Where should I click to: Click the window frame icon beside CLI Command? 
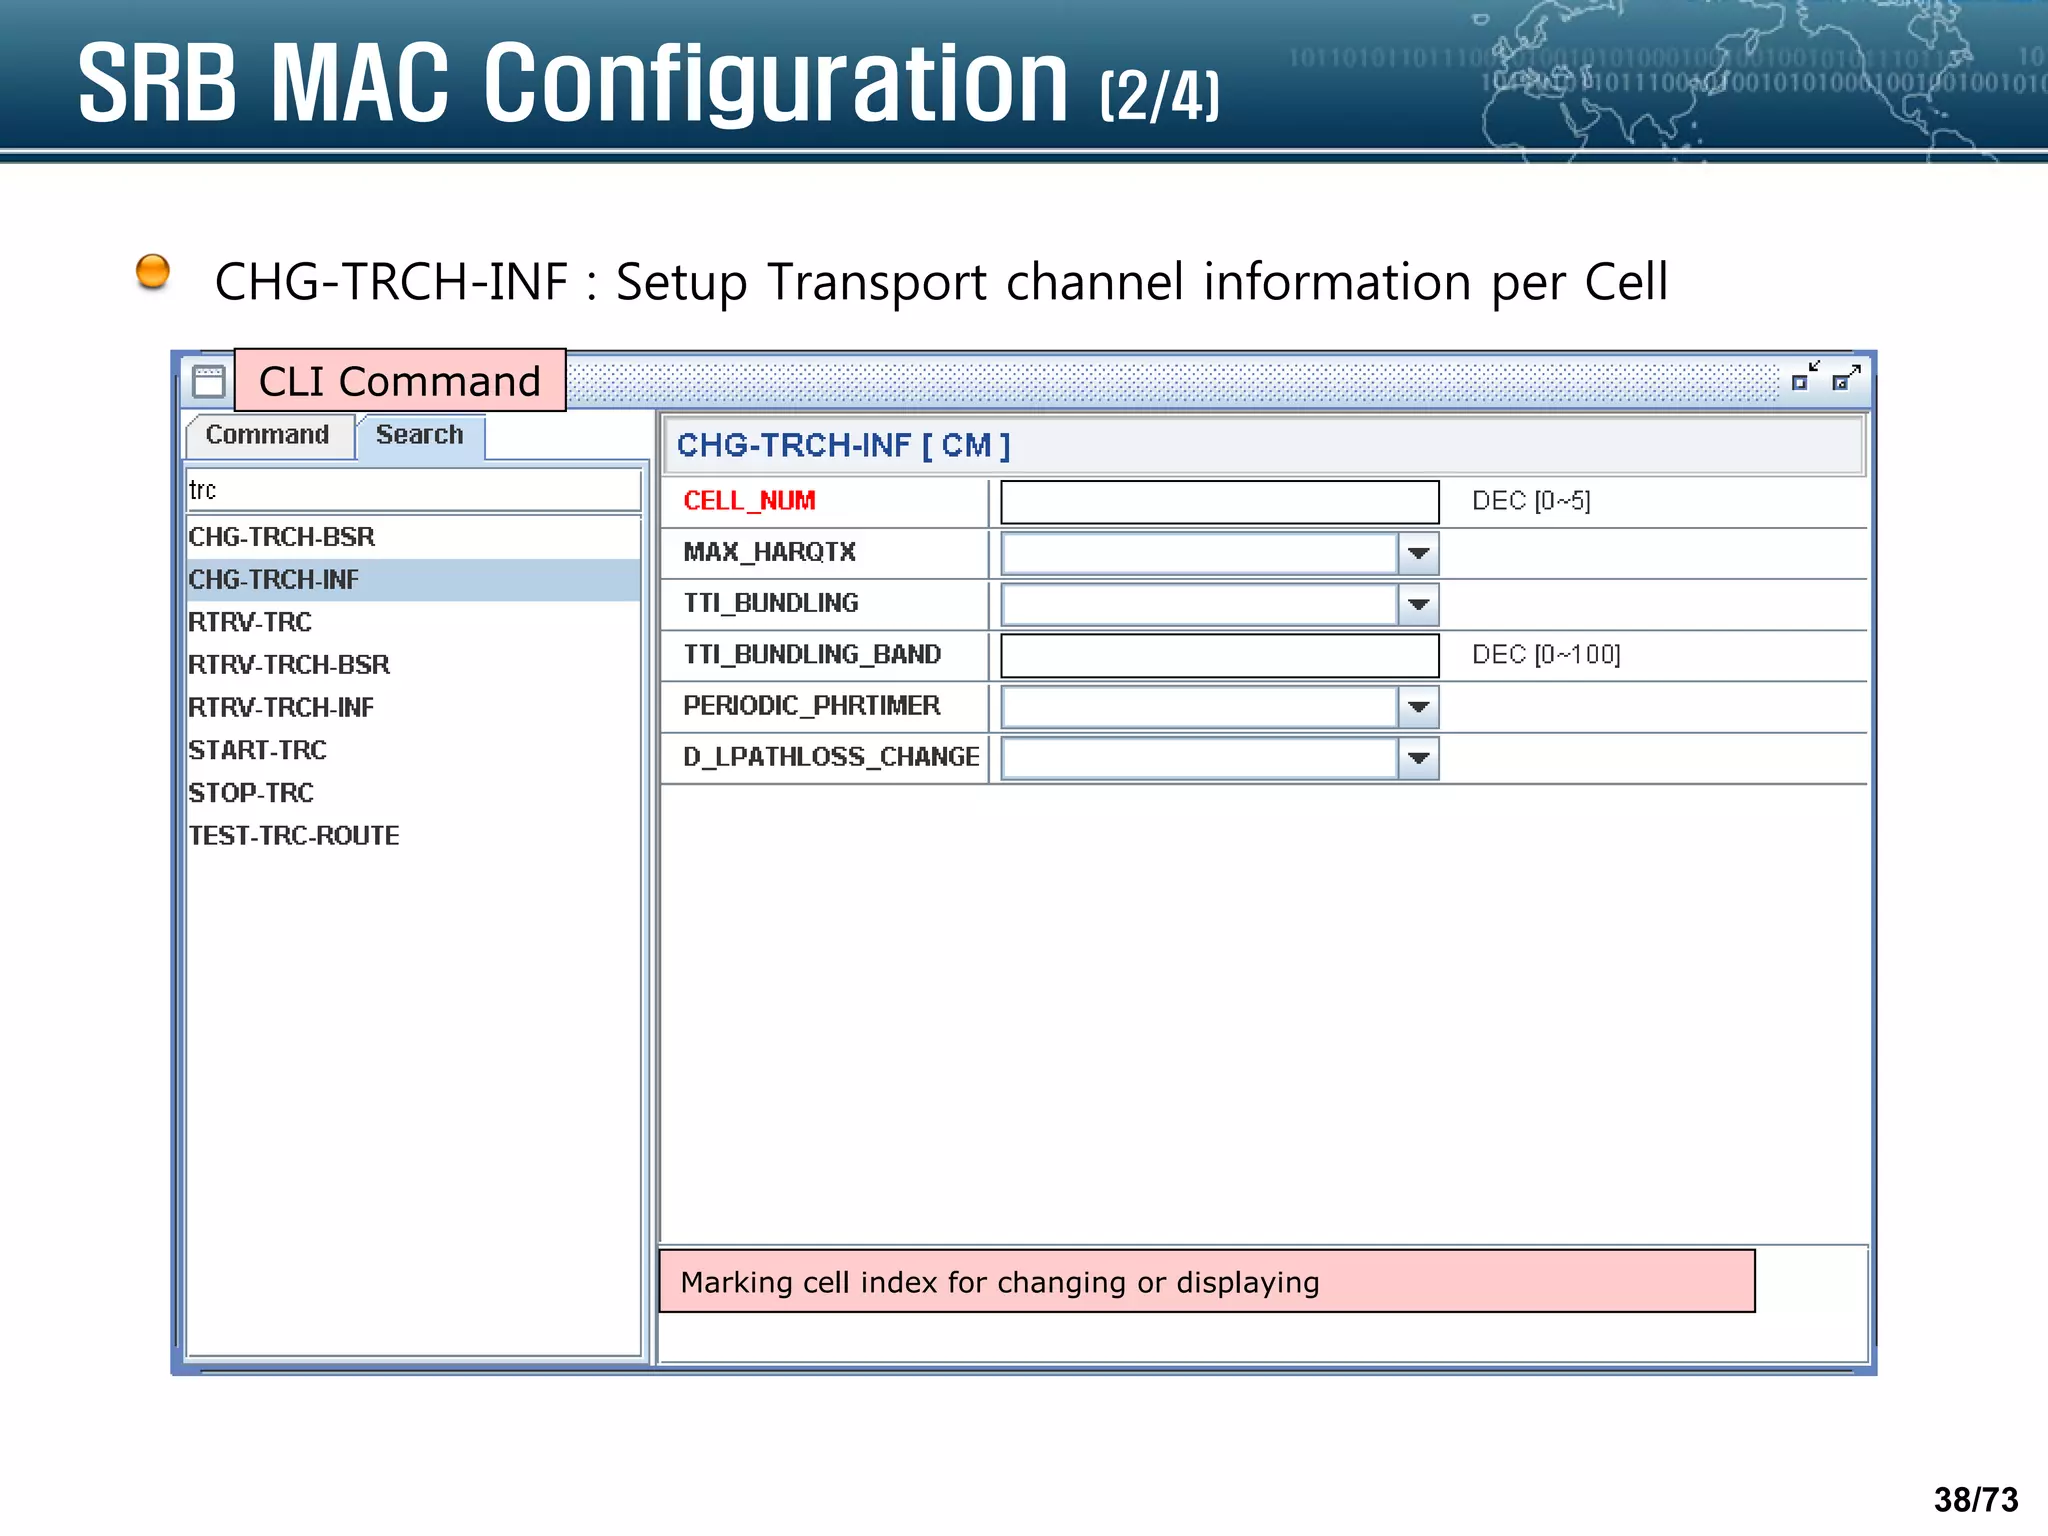[208, 382]
